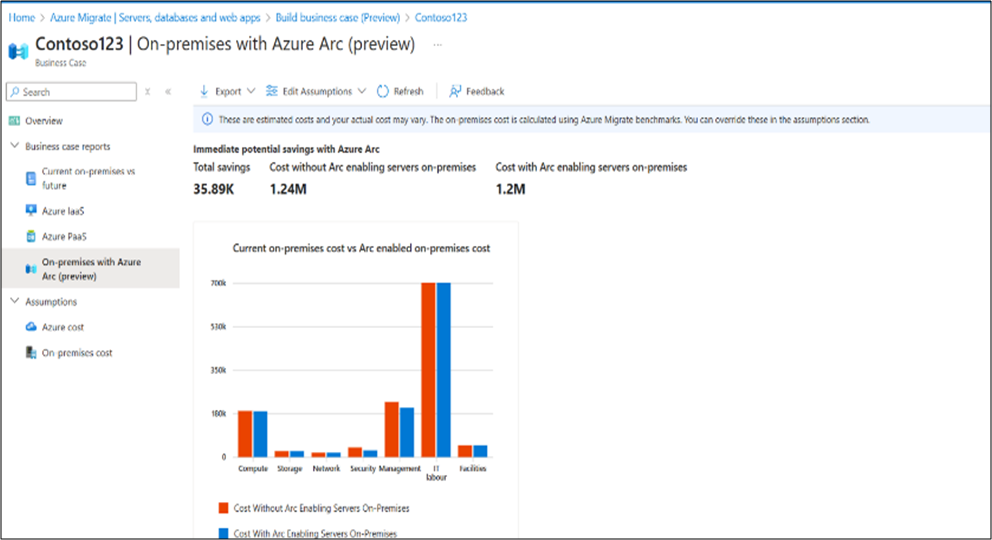992x540 pixels.
Task: Click blue legend swatch Cost With Arc
Action: coord(223,533)
